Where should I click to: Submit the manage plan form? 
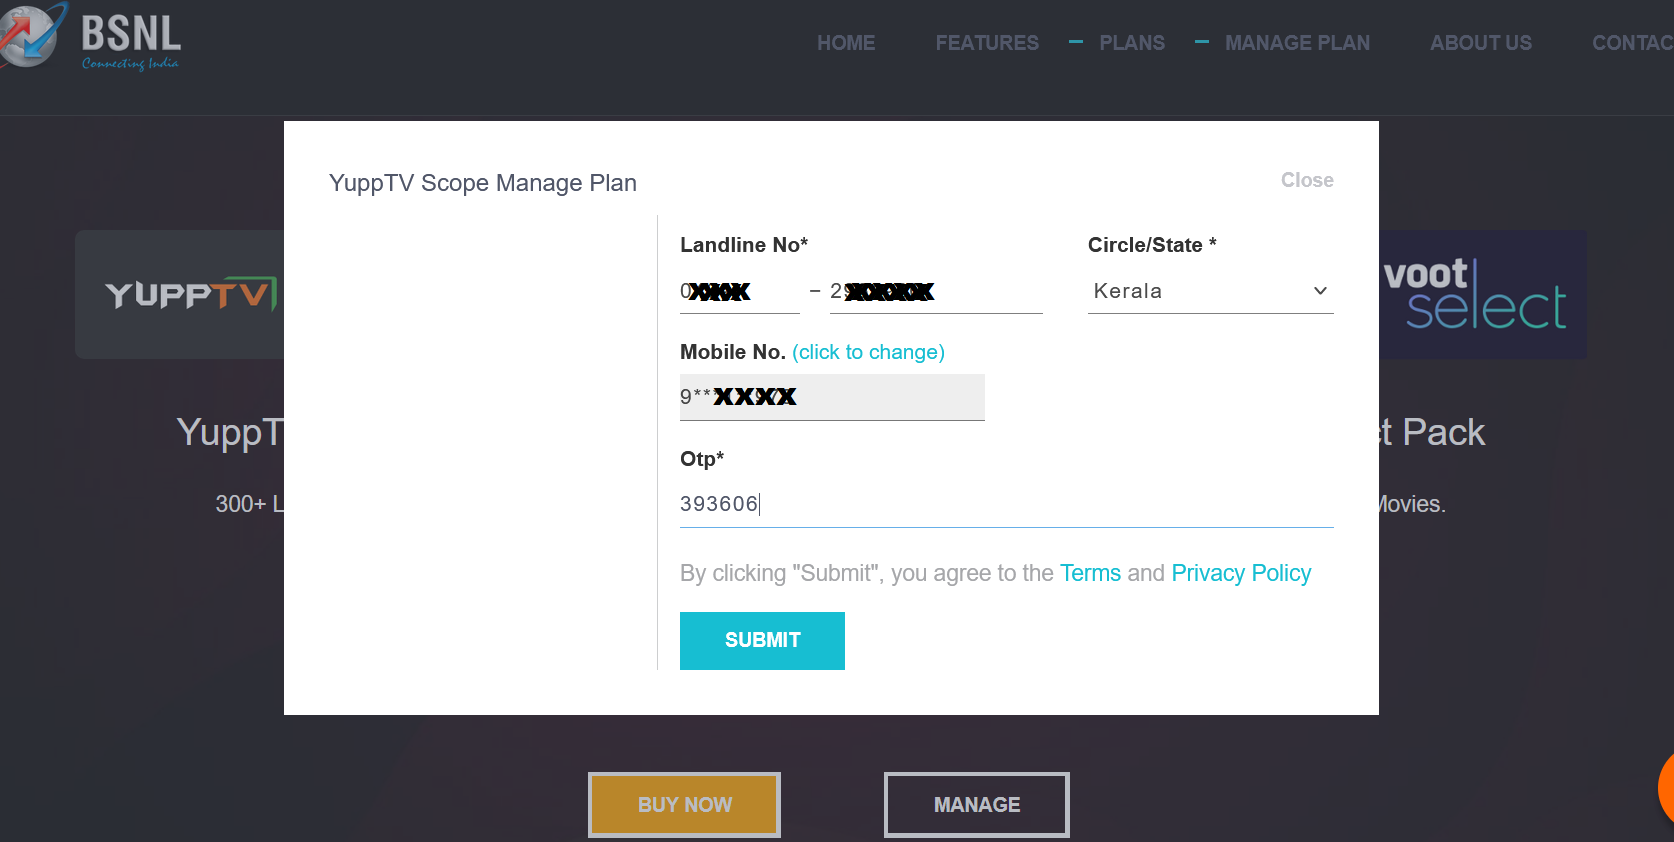coord(762,641)
